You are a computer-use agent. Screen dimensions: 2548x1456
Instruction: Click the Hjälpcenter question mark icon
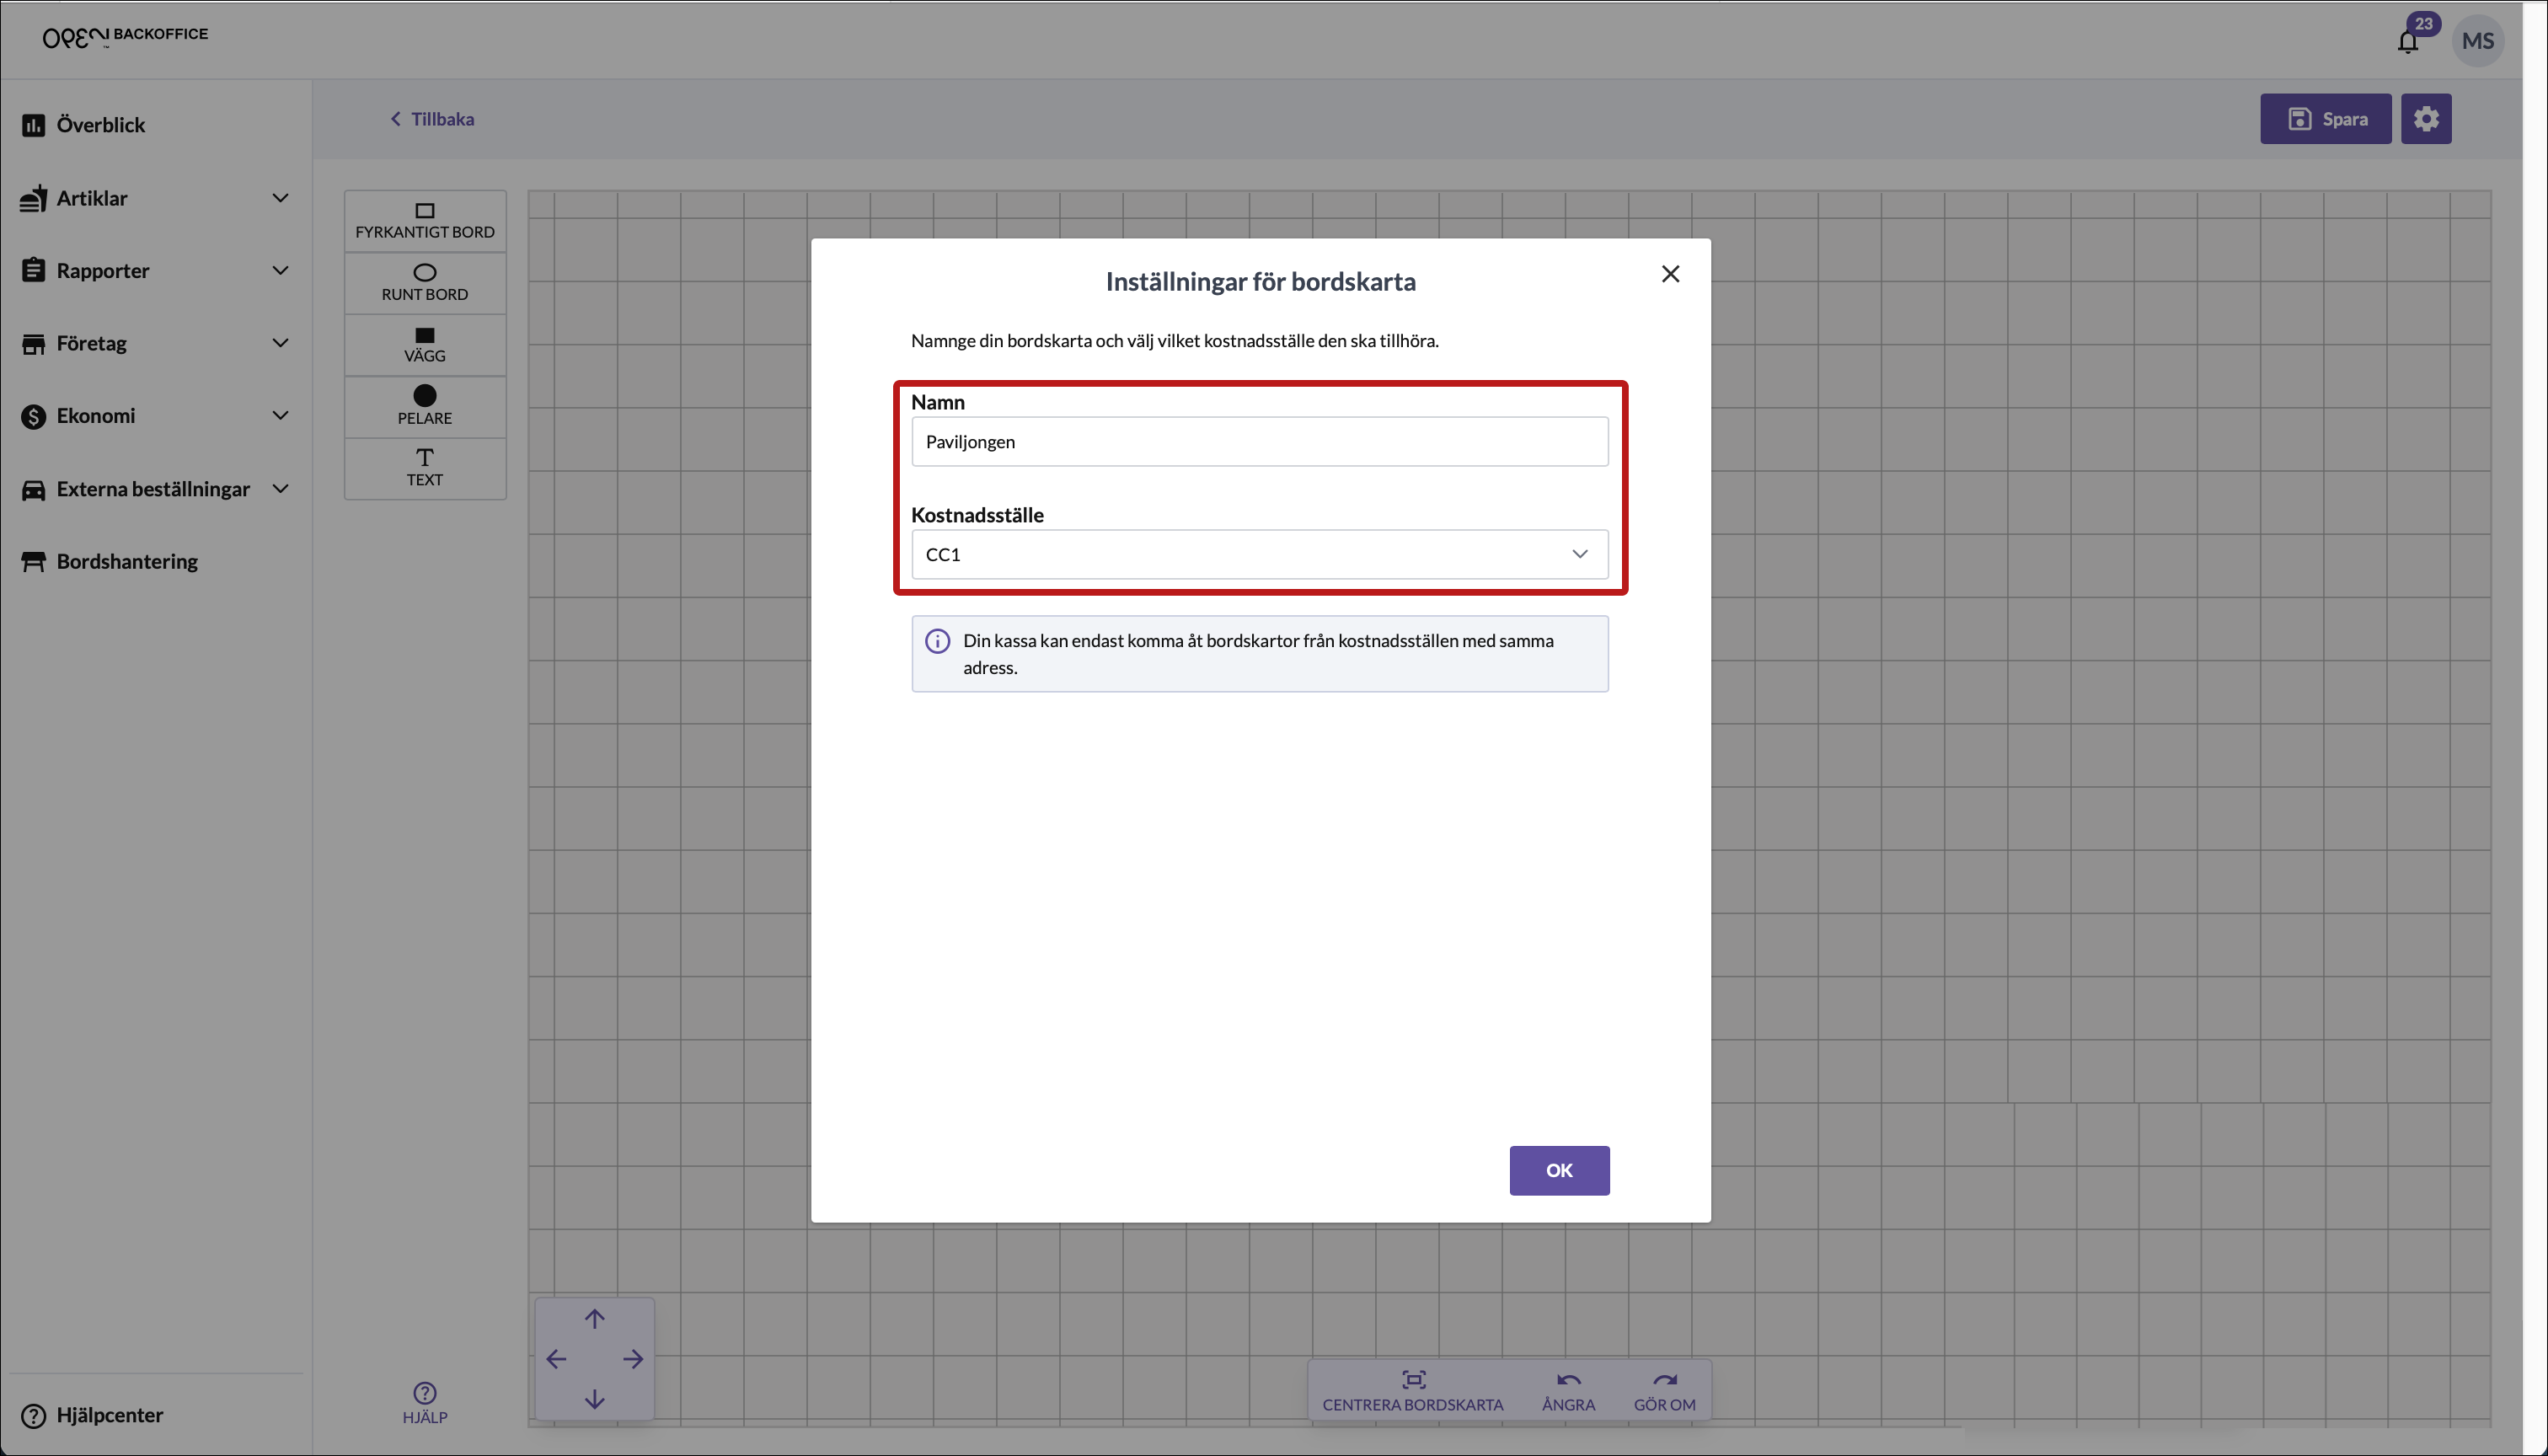point(33,1416)
